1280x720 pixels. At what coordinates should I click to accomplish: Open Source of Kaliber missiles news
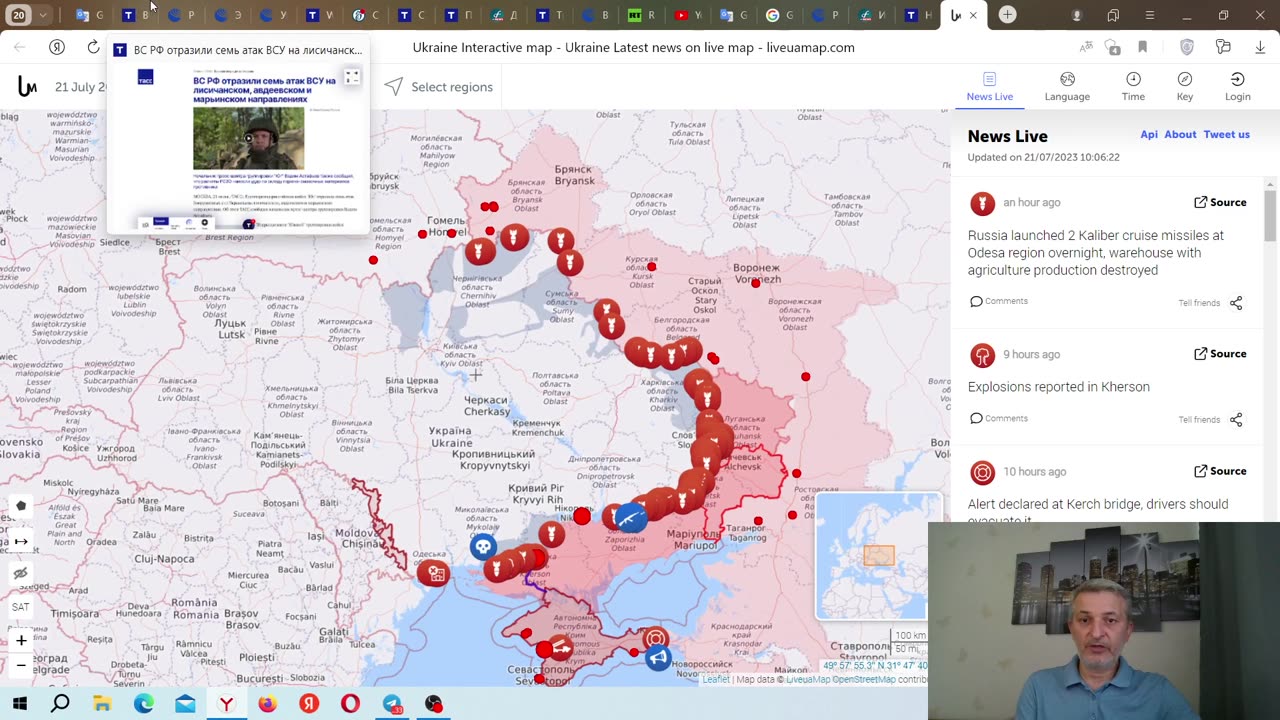pyautogui.click(x=1220, y=202)
